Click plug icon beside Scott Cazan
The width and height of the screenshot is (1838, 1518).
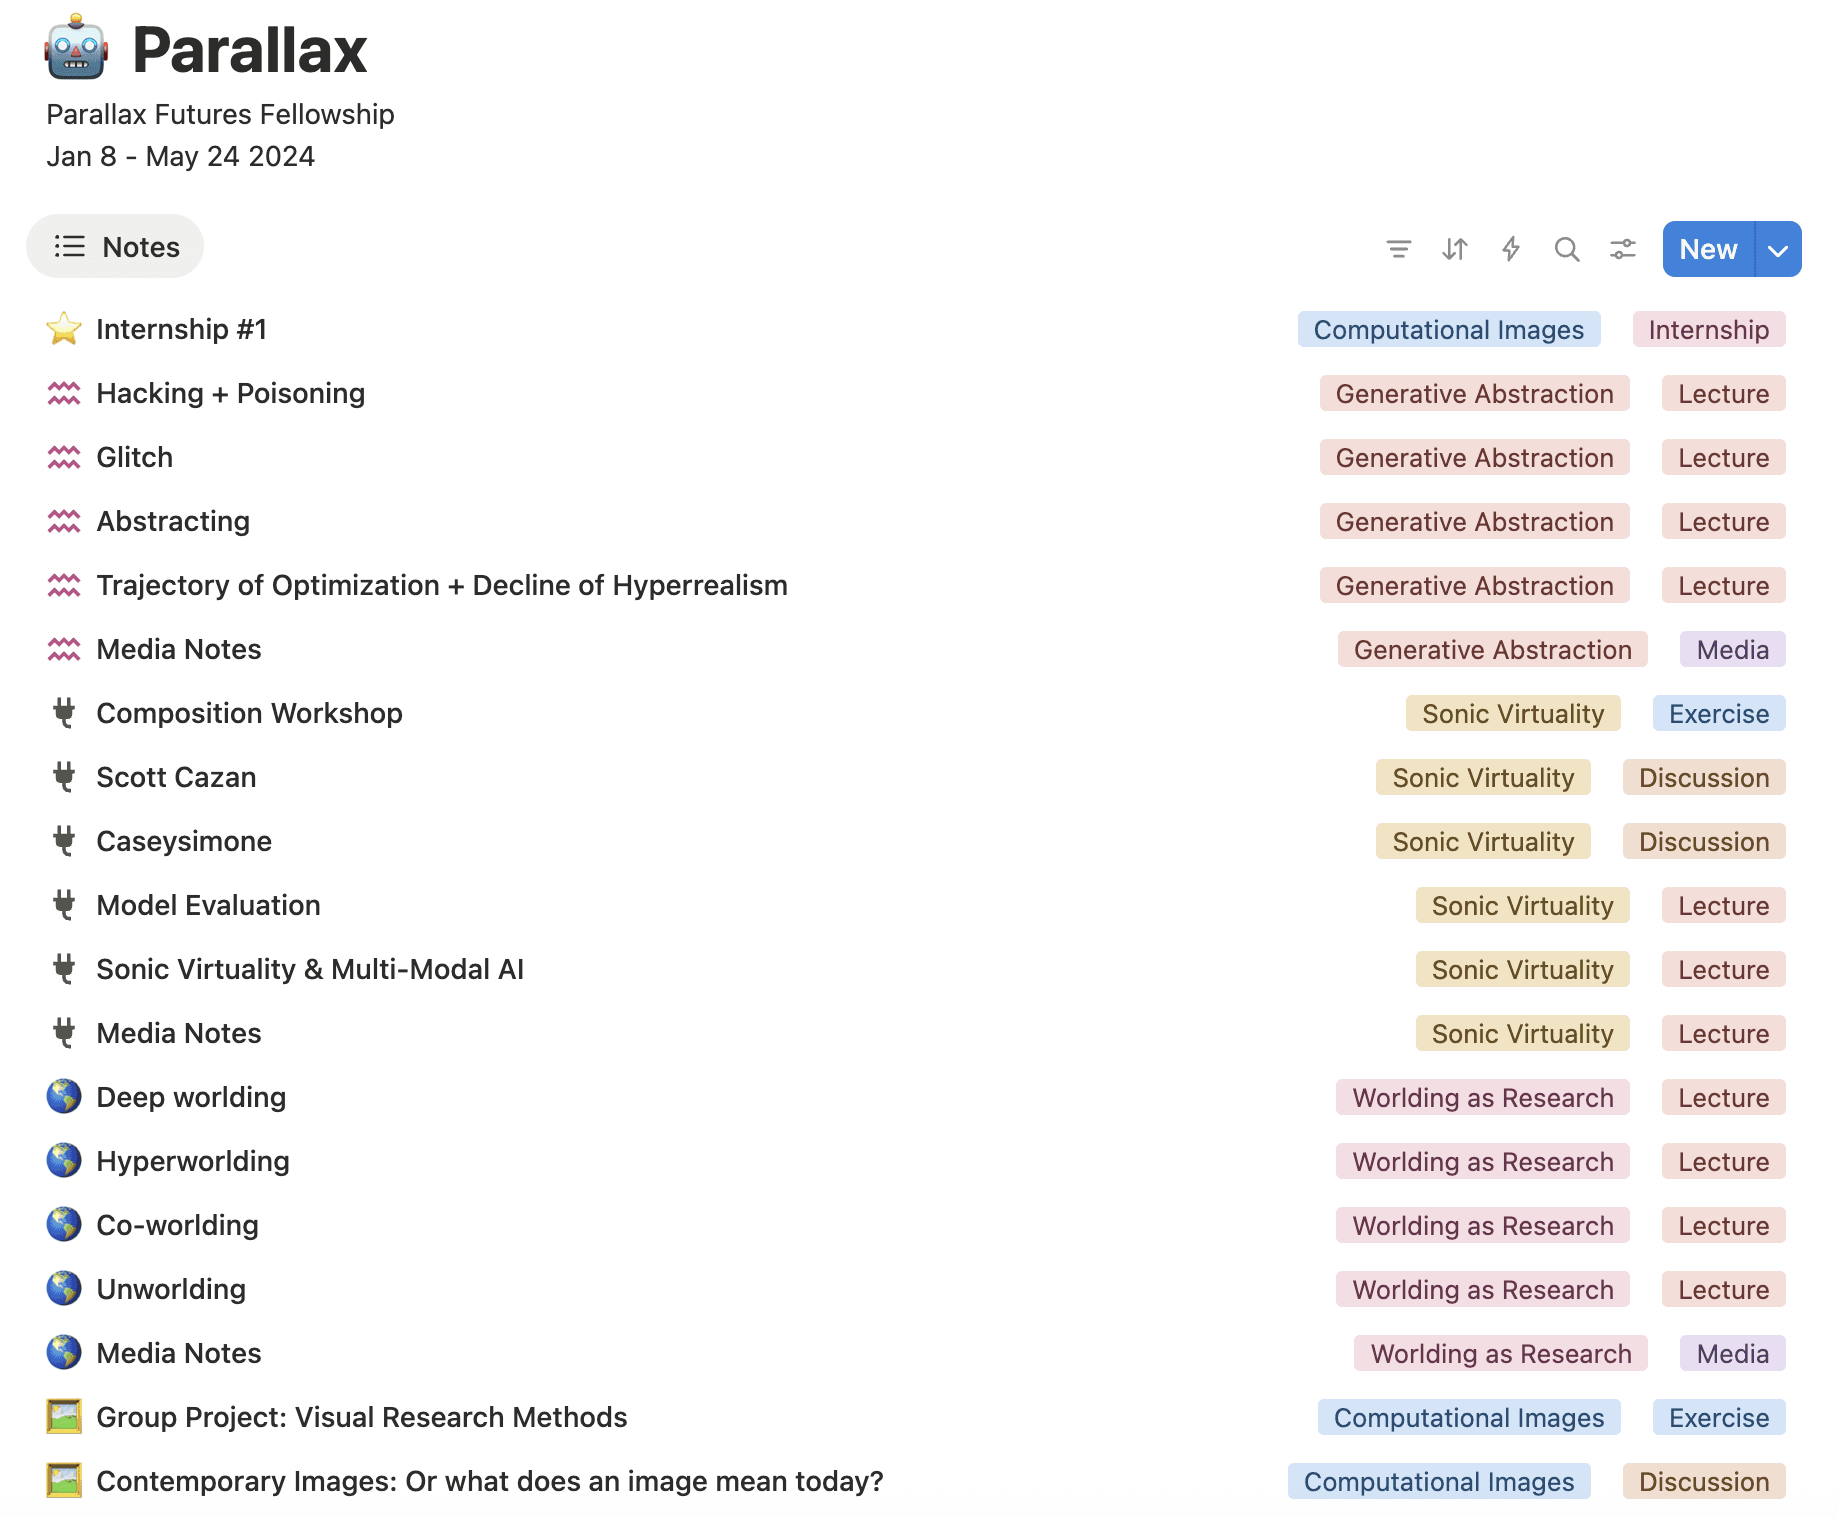(x=64, y=777)
